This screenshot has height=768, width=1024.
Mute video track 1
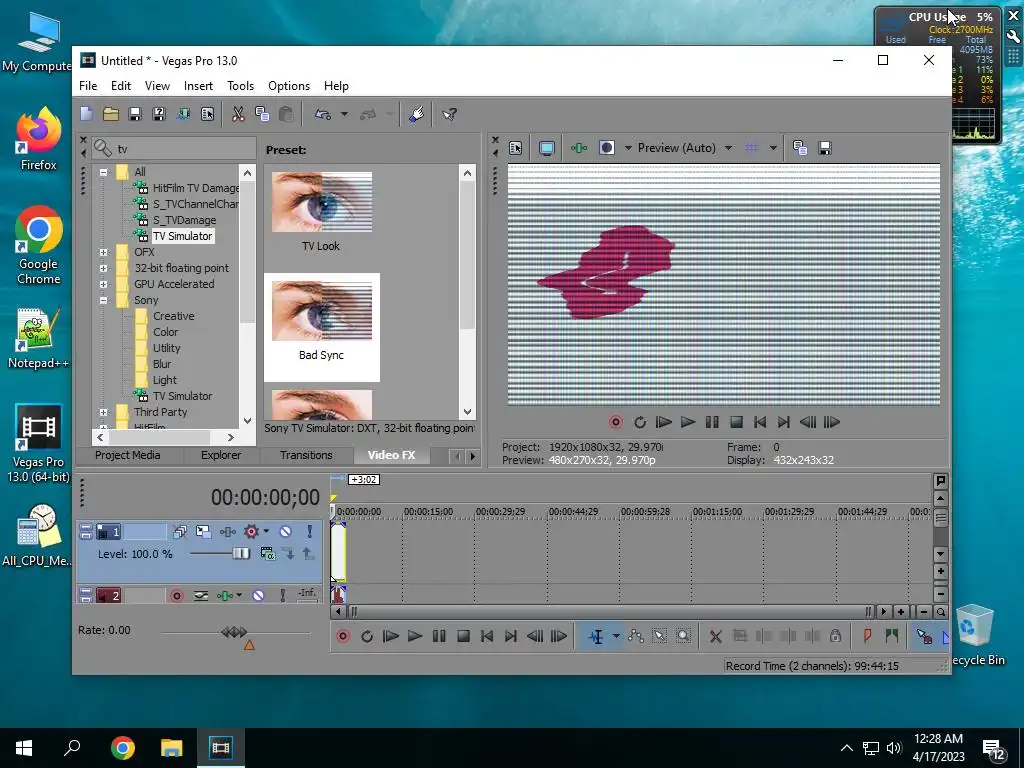(285, 532)
